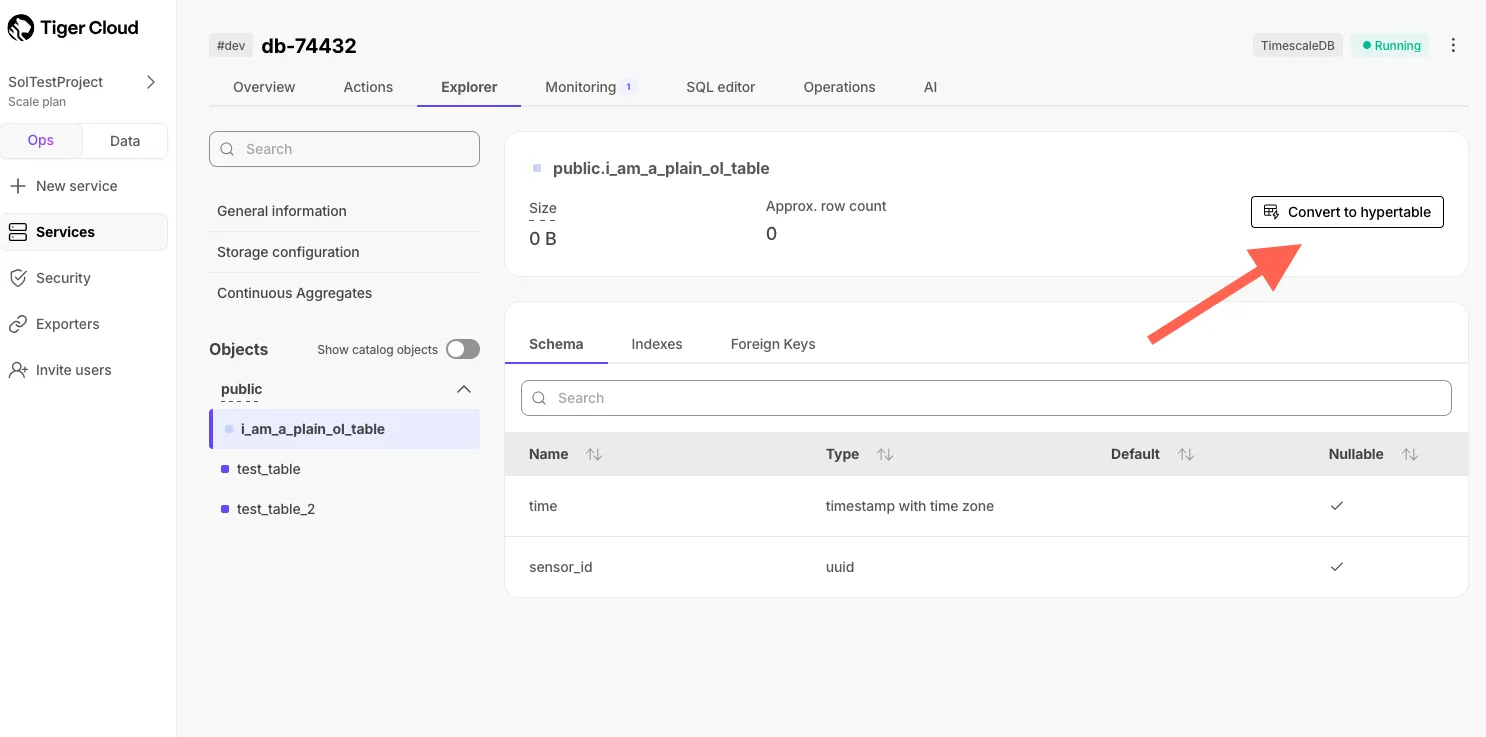The height and width of the screenshot is (737, 1486).
Task: Open the kebab menu next to Running
Action: (x=1453, y=45)
